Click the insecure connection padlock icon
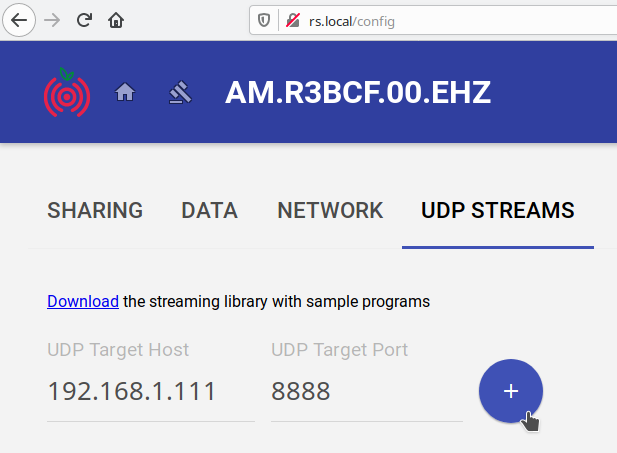 tap(293, 20)
